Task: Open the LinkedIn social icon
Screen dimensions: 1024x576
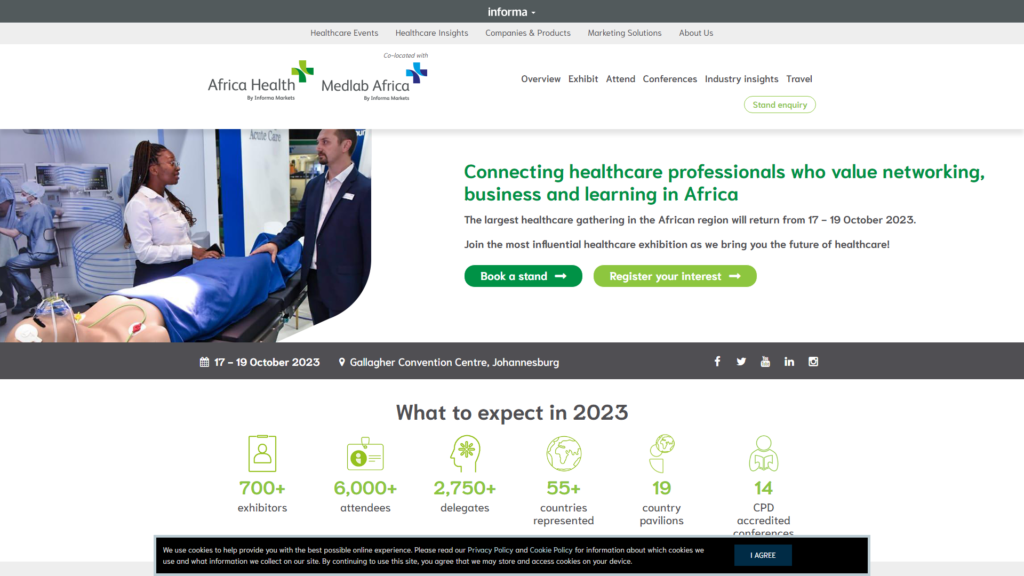Action: tap(789, 361)
